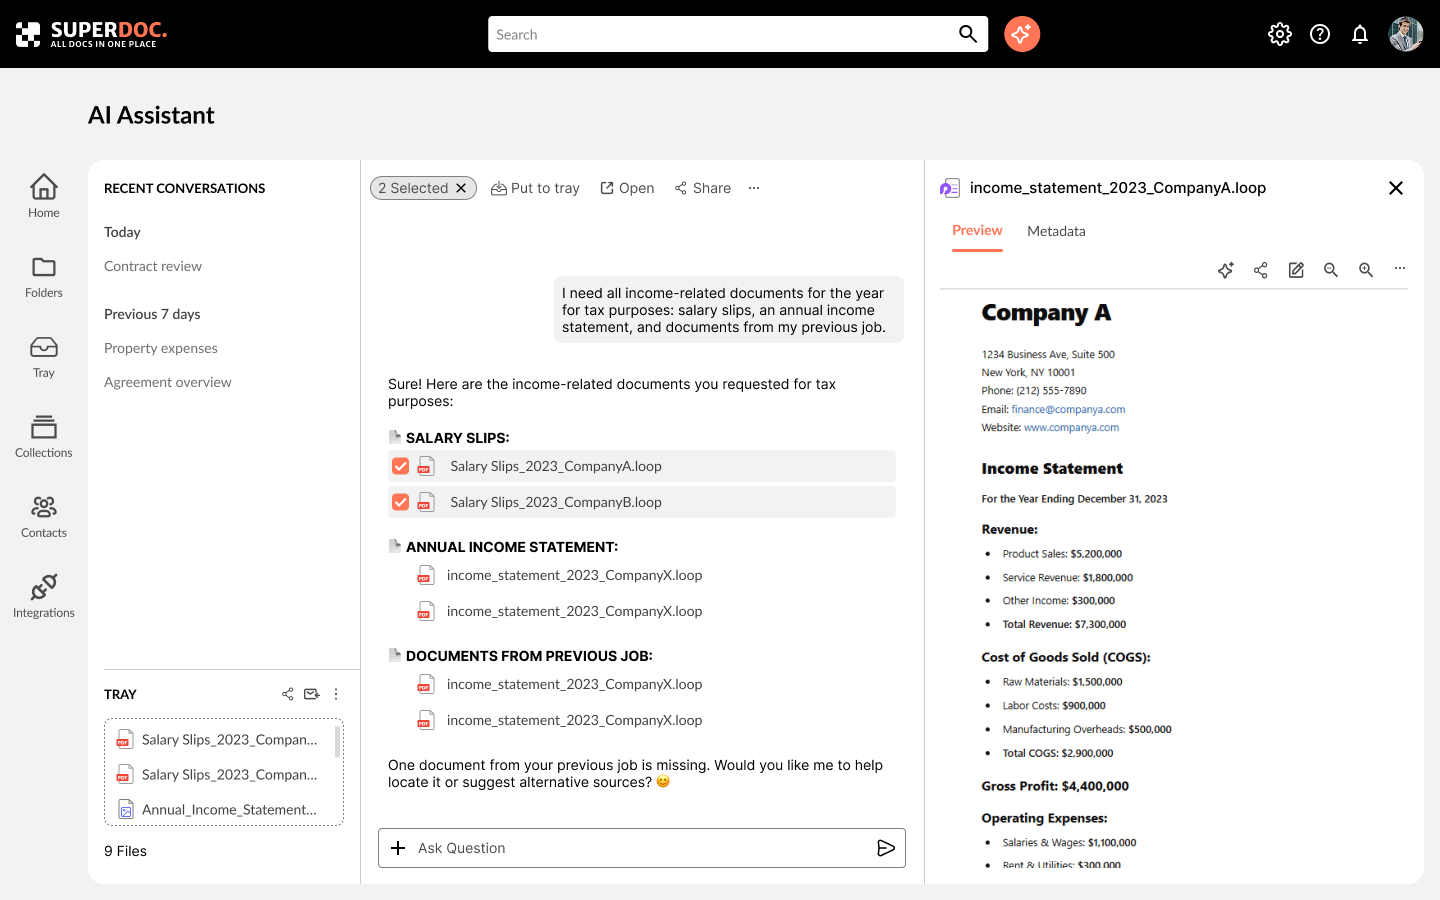The width and height of the screenshot is (1440, 900).
Task: Go to Collections in the sidebar
Action: (44, 436)
